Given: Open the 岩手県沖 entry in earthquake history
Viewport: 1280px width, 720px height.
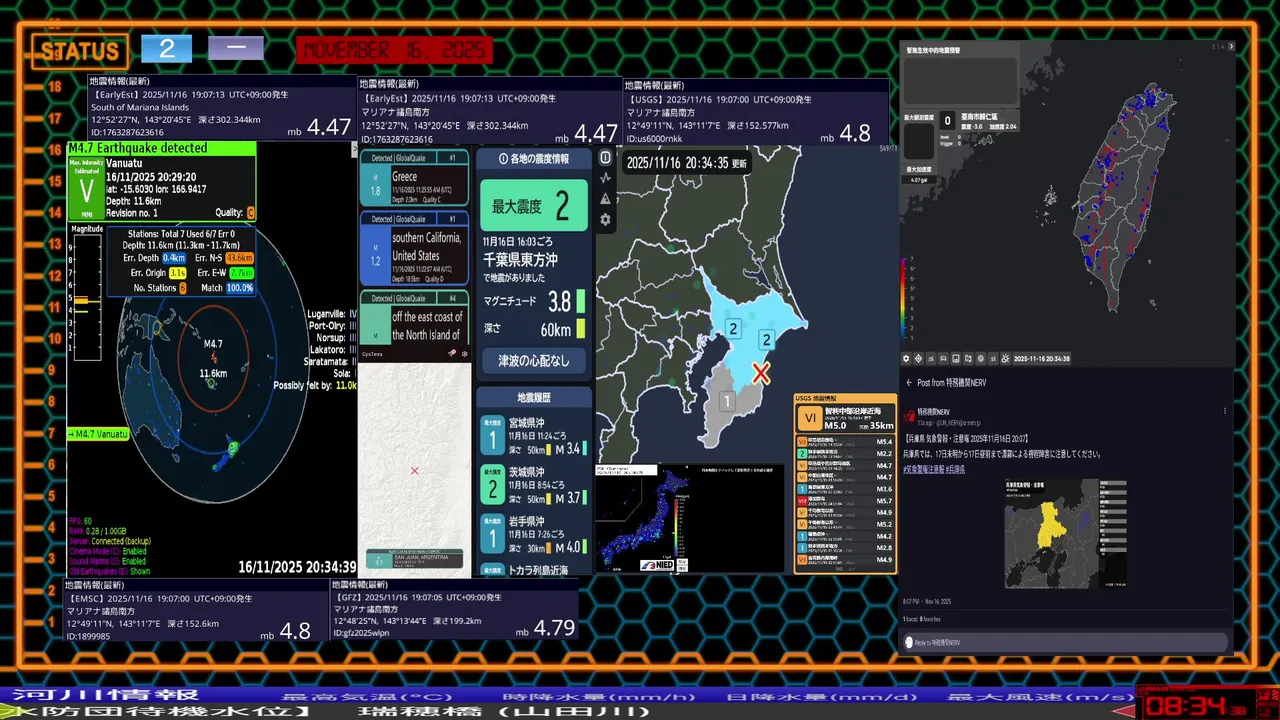Looking at the screenshot, I should pos(533,535).
